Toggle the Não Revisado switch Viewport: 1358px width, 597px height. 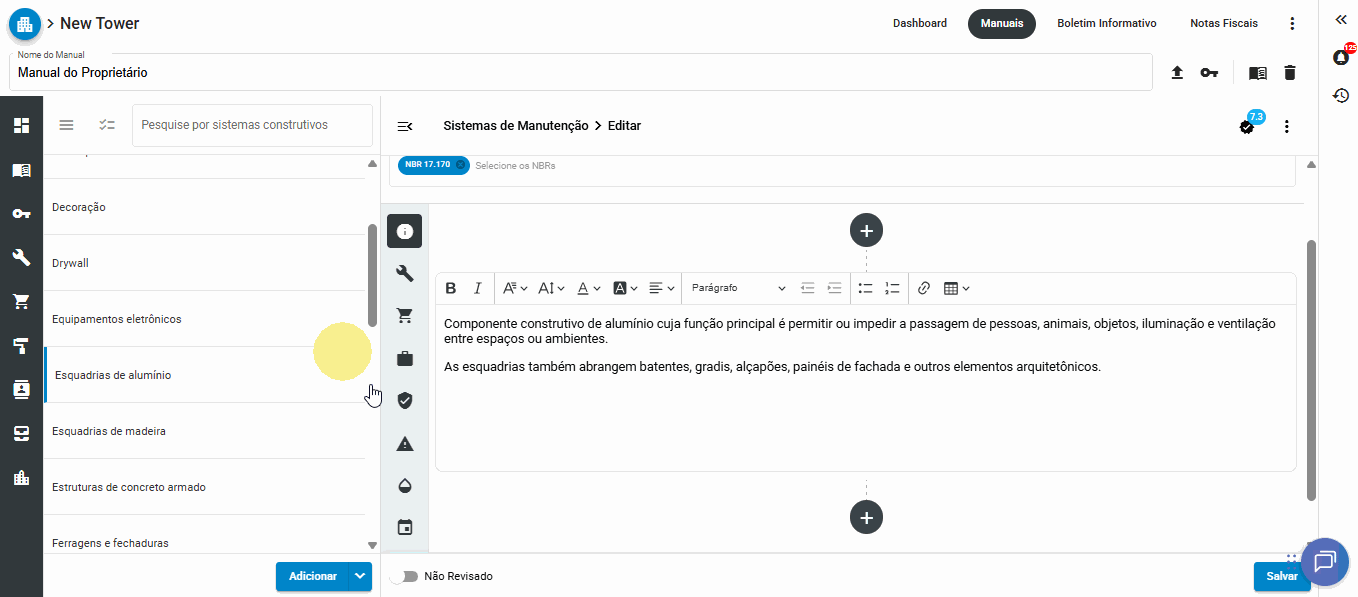click(x=403, y=576)
